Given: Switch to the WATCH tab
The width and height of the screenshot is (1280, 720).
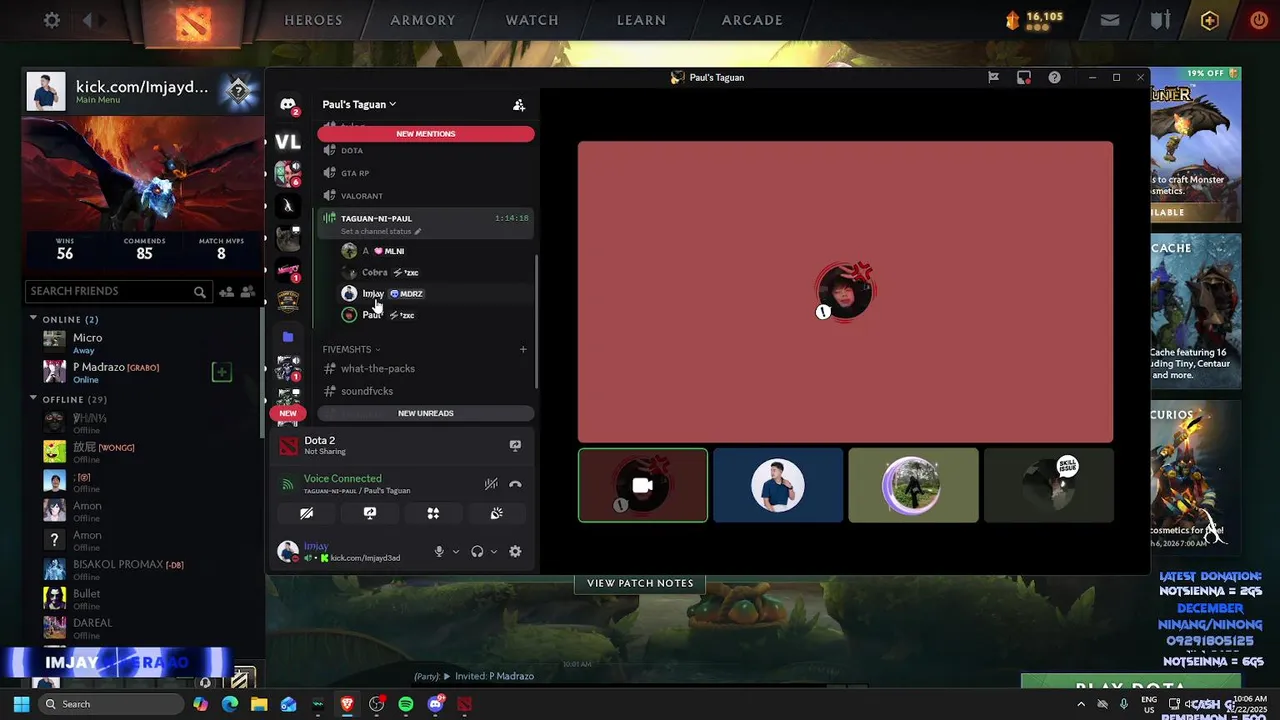Looking at the screenshot, I should tap(532, 20).
